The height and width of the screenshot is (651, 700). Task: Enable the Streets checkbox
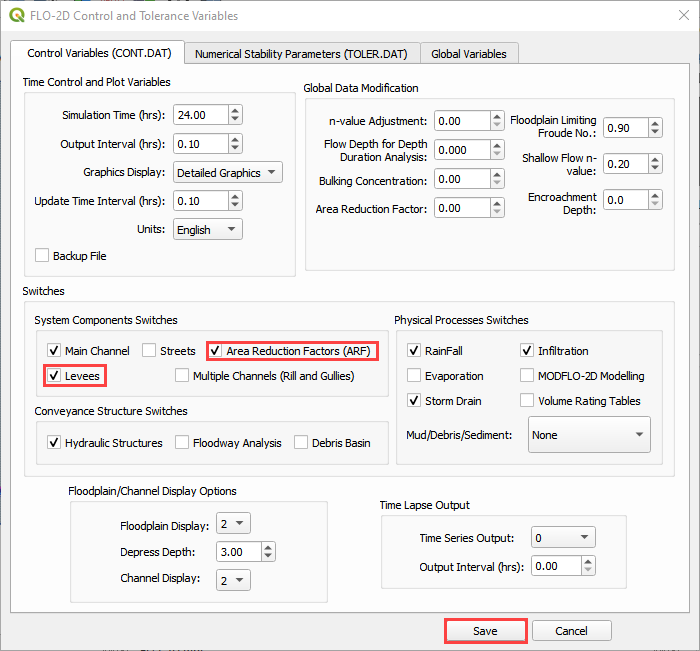pyautogui.click(x=149, y=351)
